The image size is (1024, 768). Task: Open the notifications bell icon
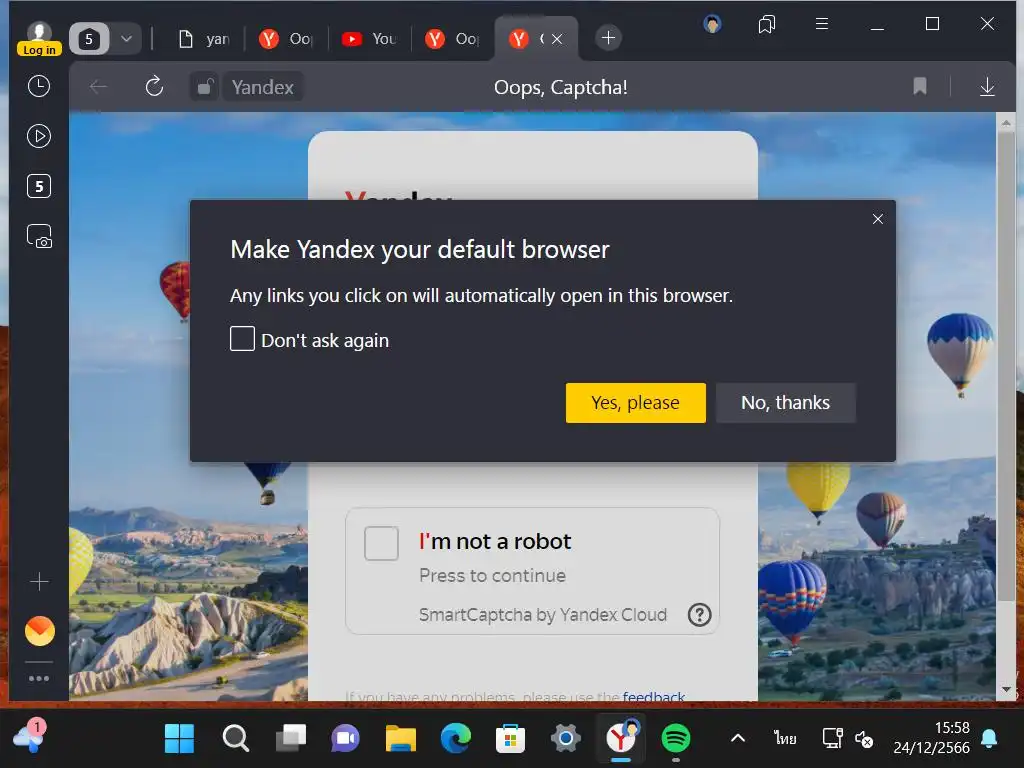click(x=989, y=739)
